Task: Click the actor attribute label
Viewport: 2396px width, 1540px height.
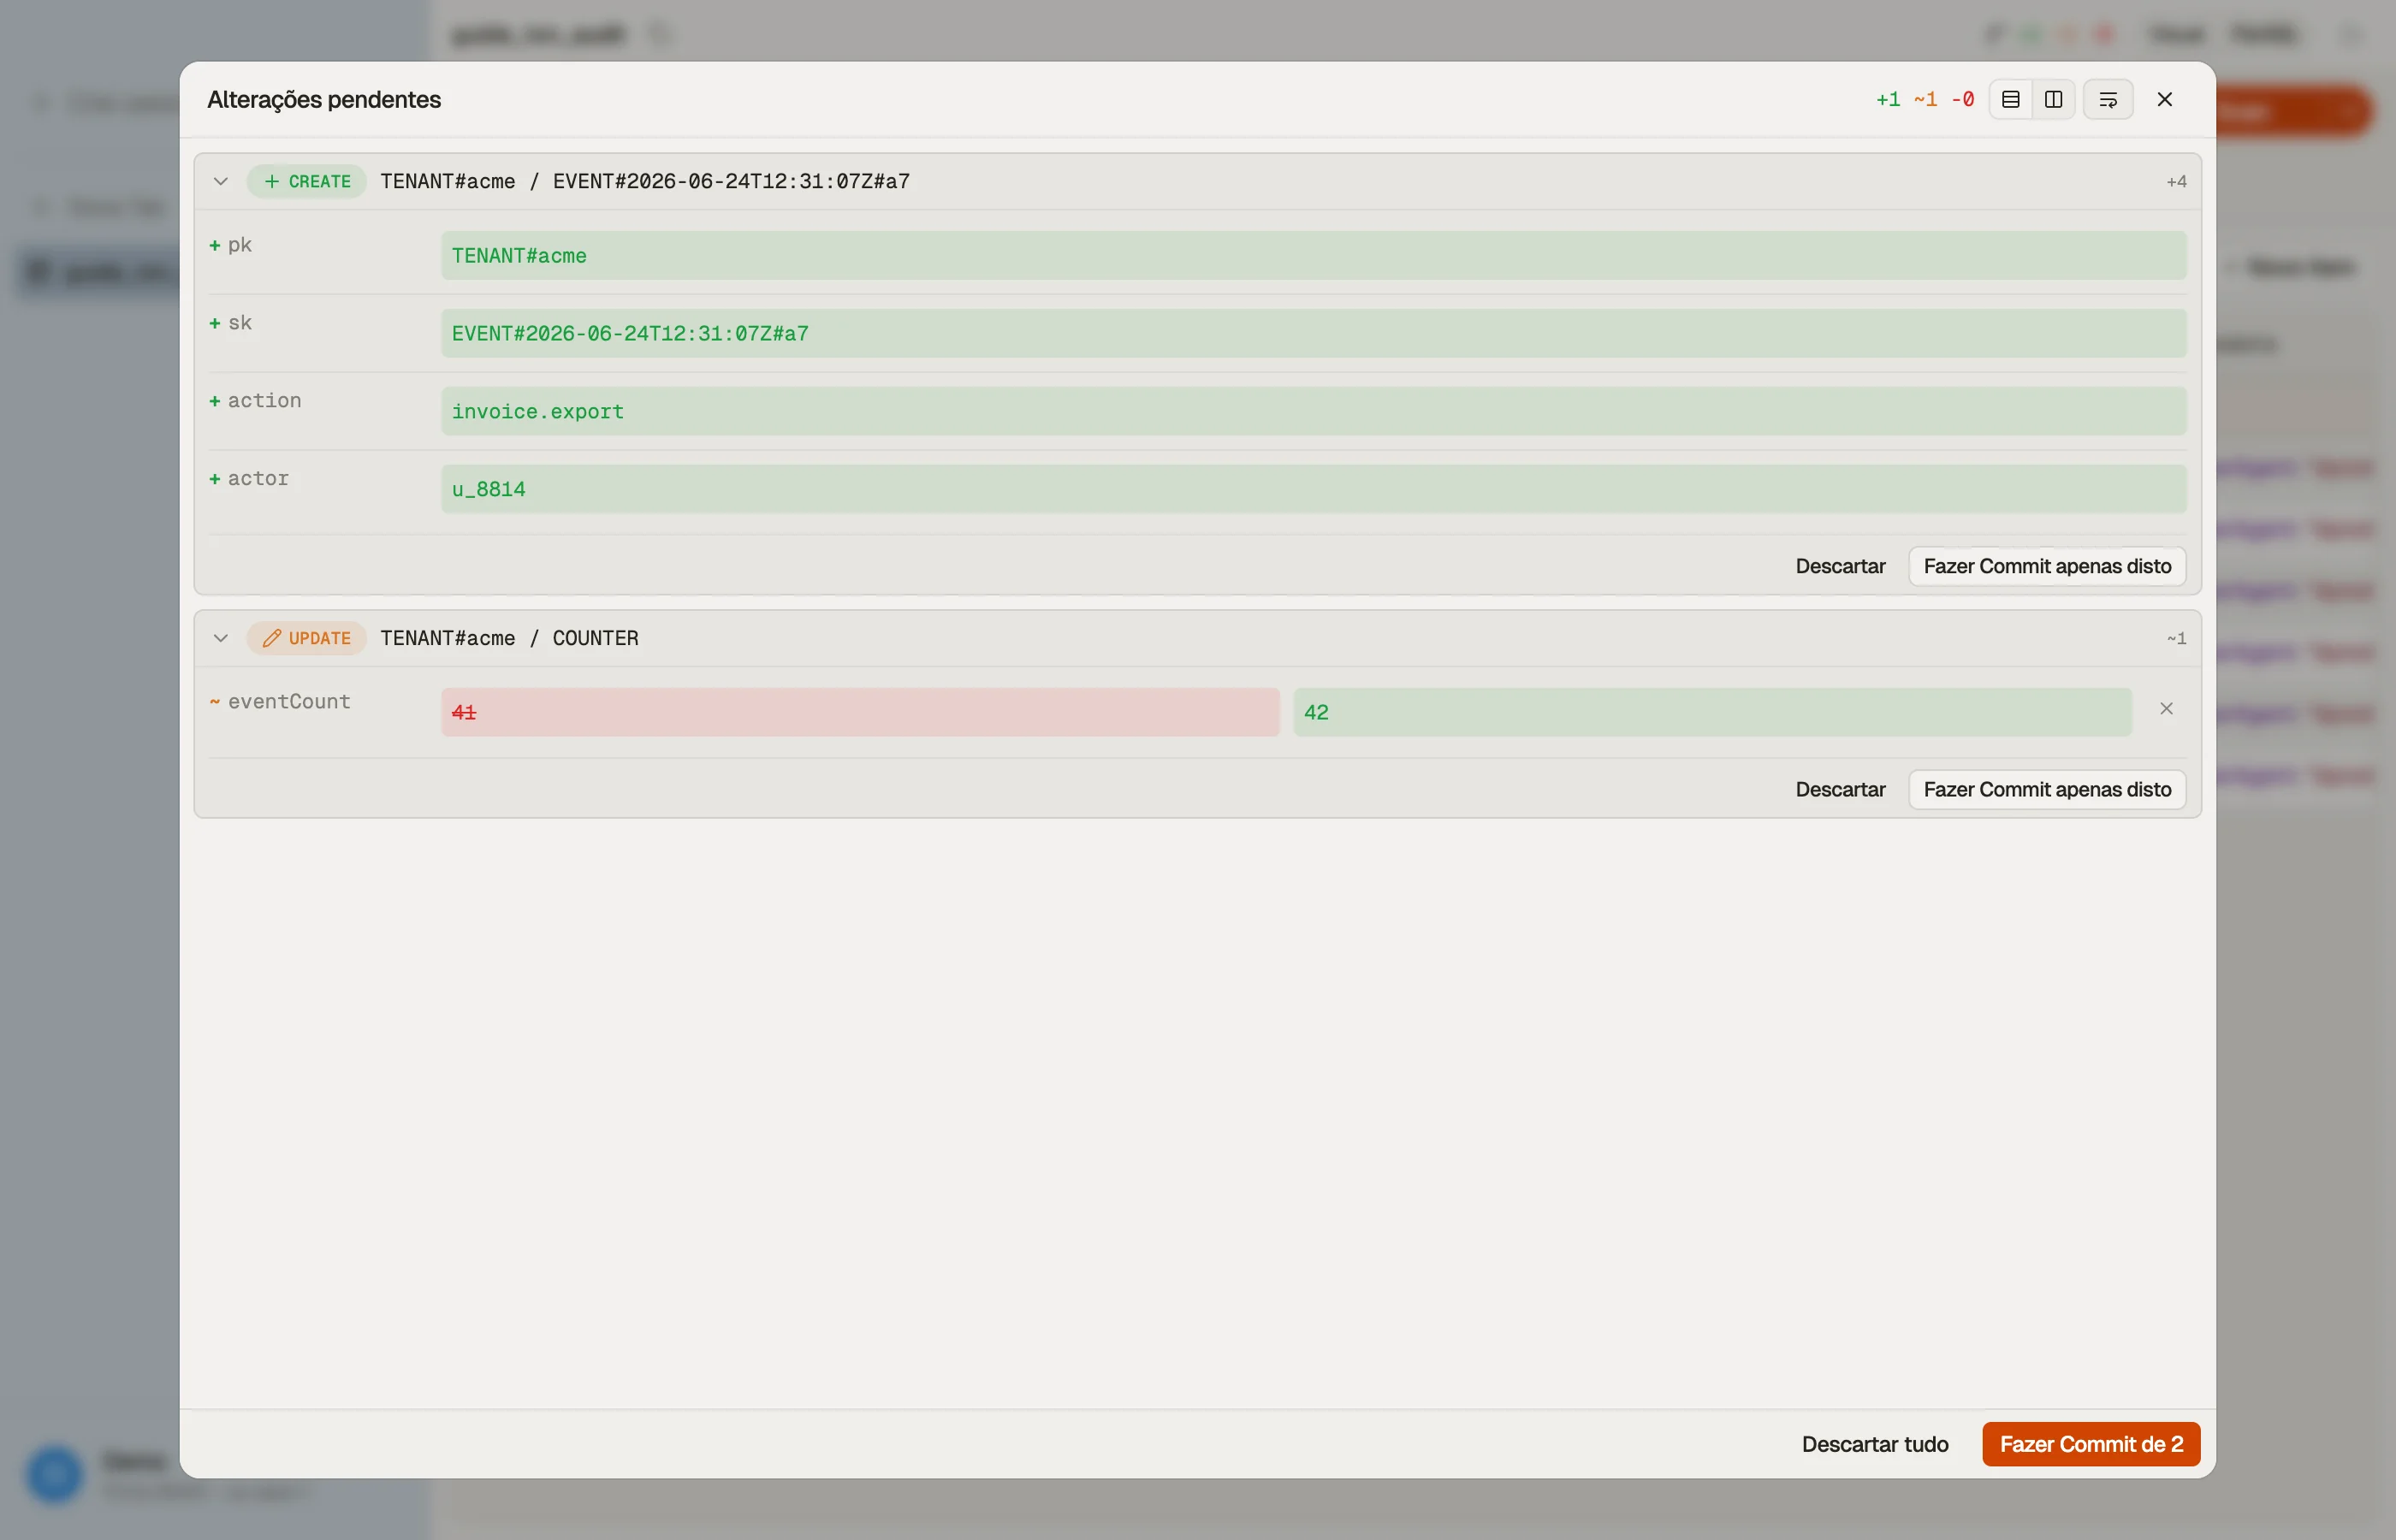Action: 258,479
